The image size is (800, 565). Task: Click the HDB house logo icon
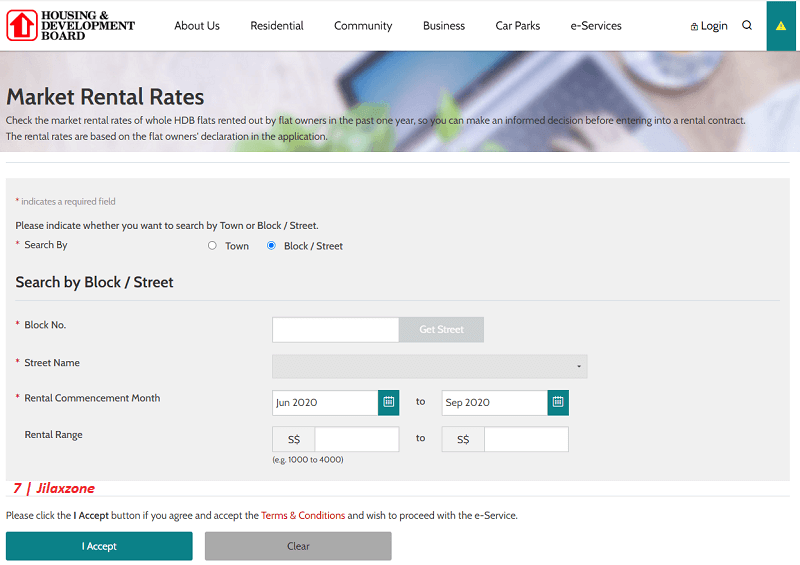(21, 25)
